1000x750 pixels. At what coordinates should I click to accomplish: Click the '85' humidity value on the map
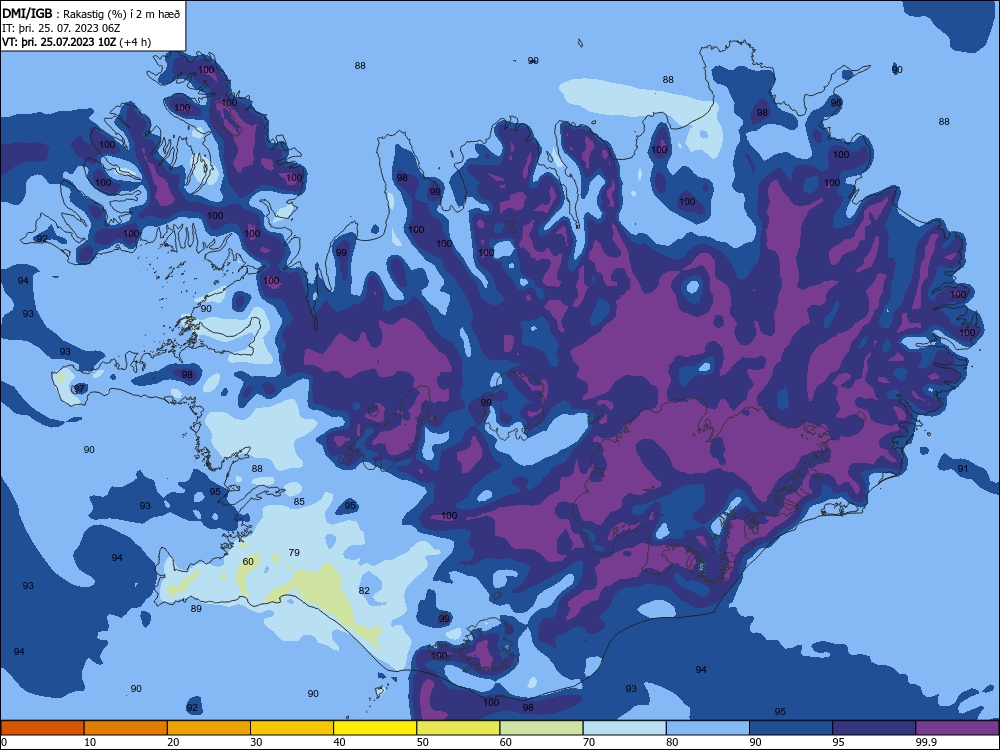coord(299,501)
